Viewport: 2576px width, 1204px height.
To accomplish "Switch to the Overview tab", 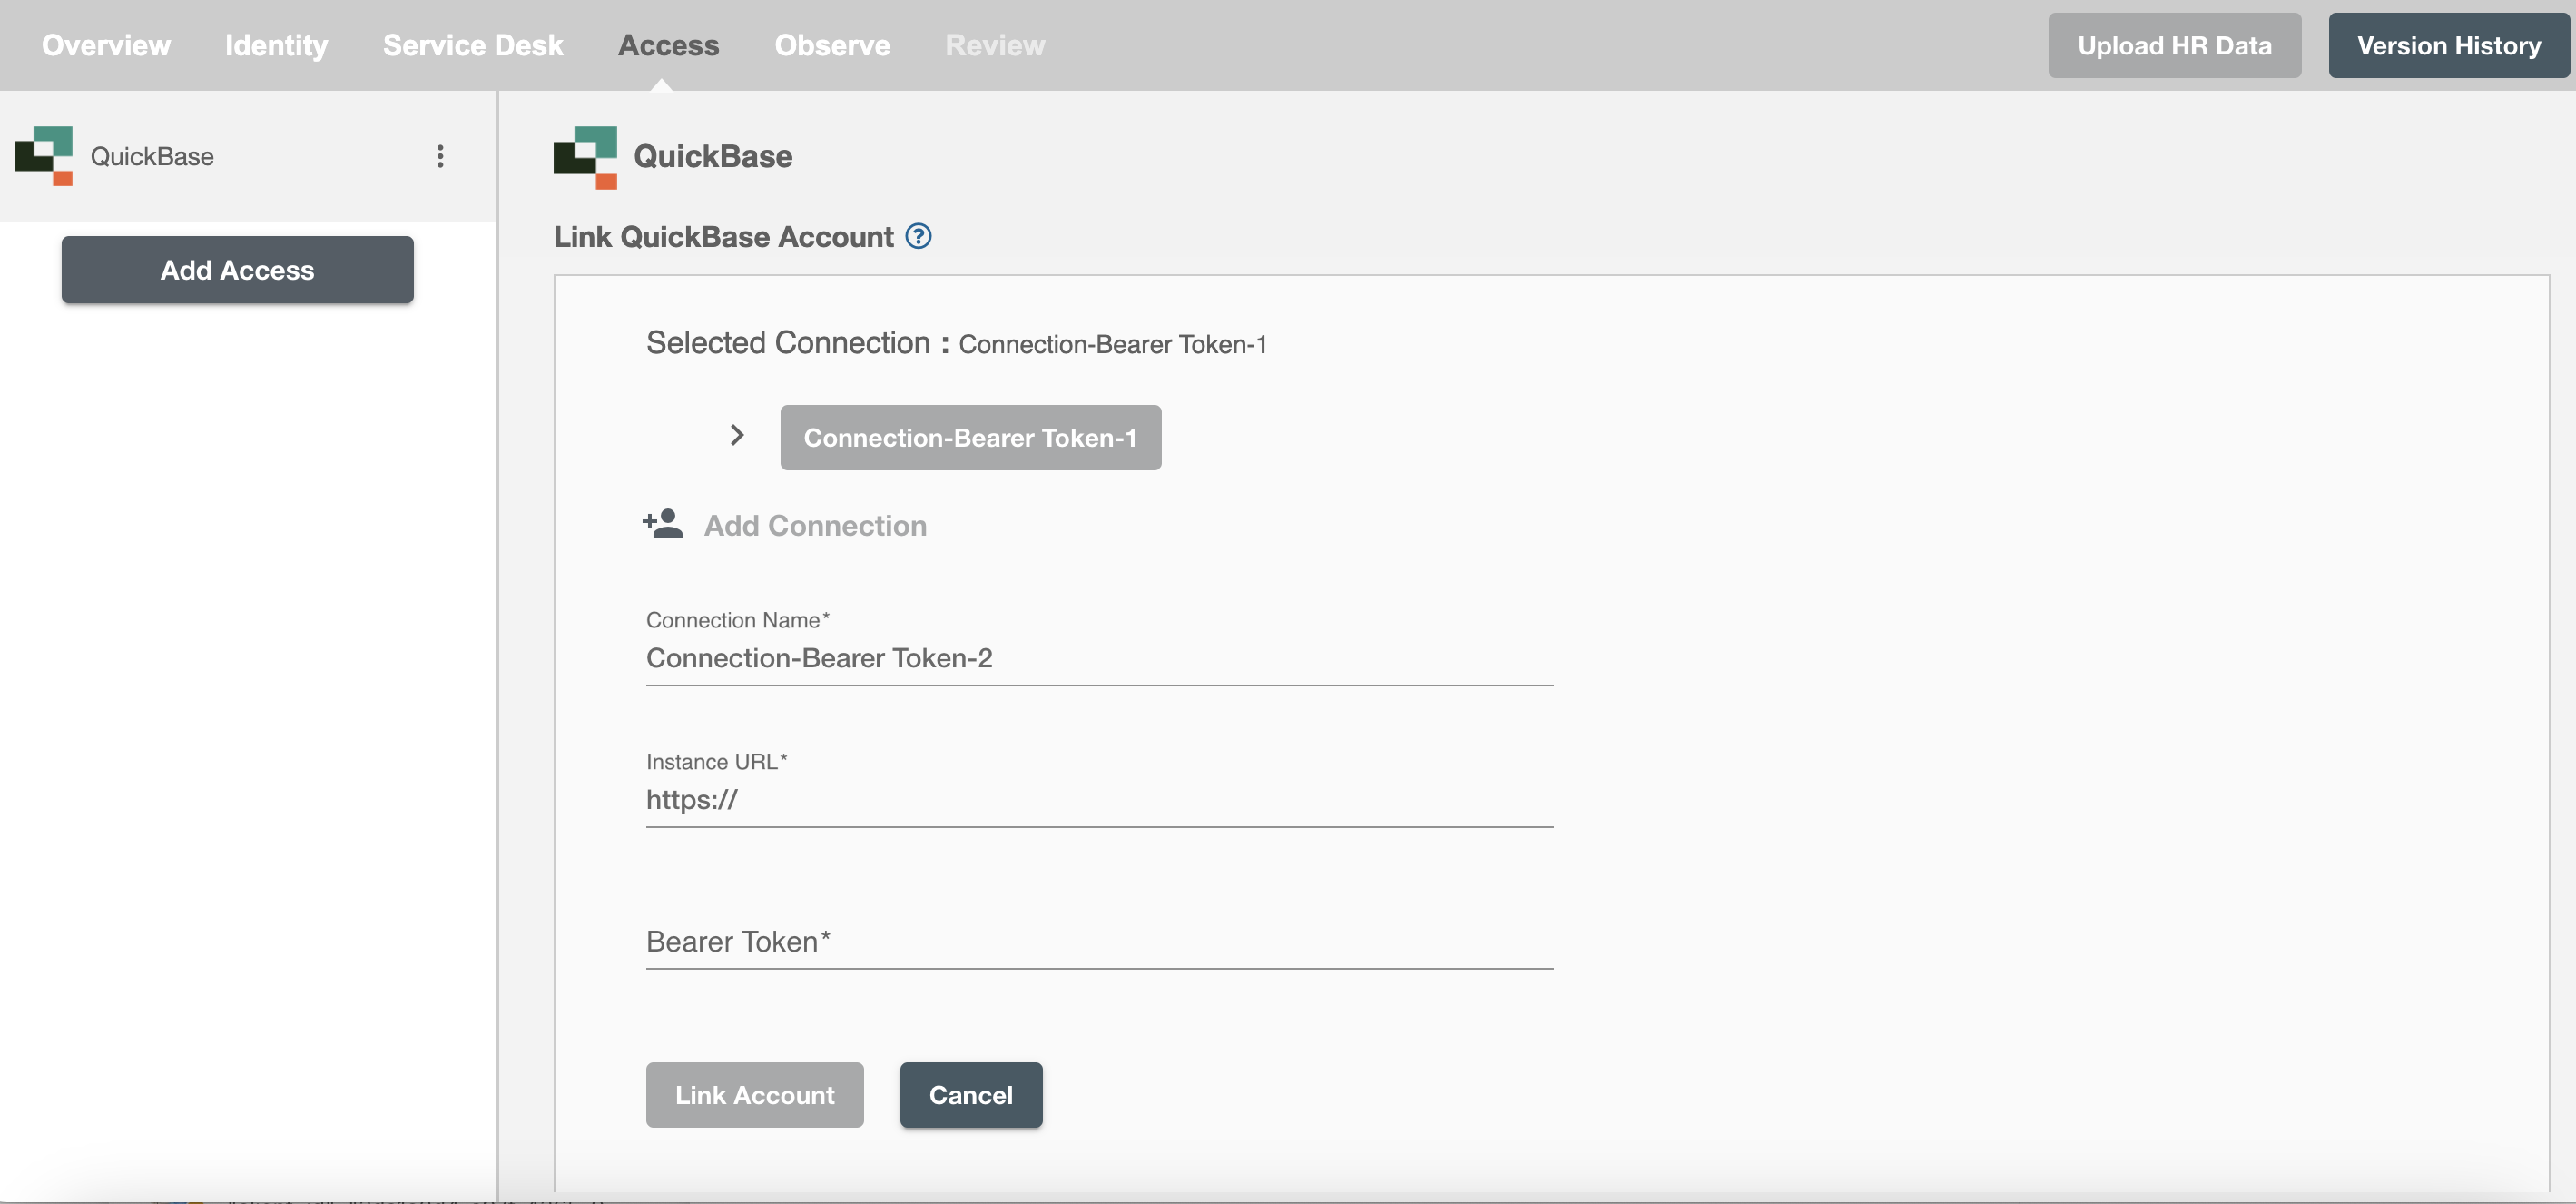I will point(107,44).
